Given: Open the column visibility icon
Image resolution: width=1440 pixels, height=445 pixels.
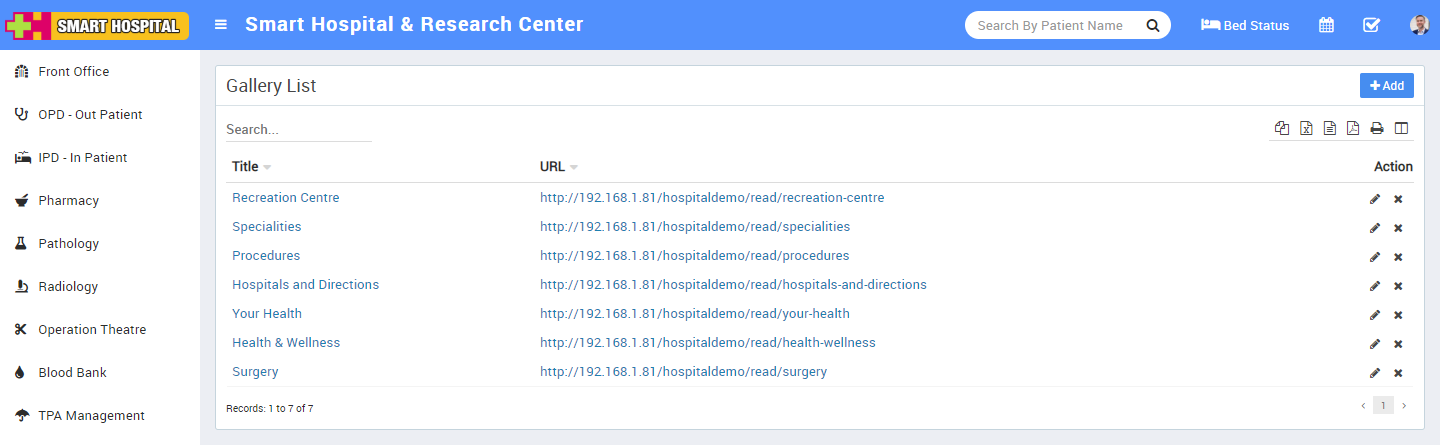Looking at the screenshot, I should tap(1401, 128).
